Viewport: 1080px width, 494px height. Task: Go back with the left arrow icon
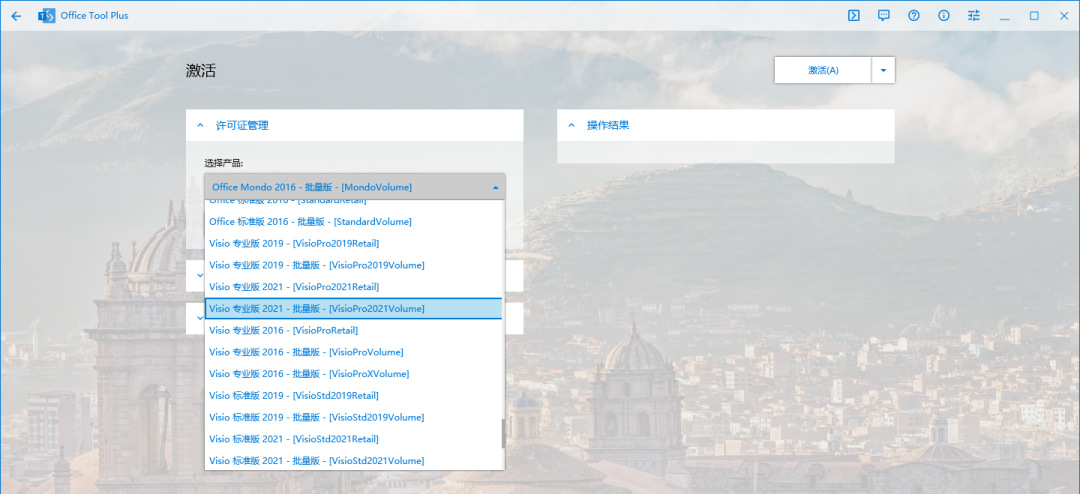(x=17, y=16)
